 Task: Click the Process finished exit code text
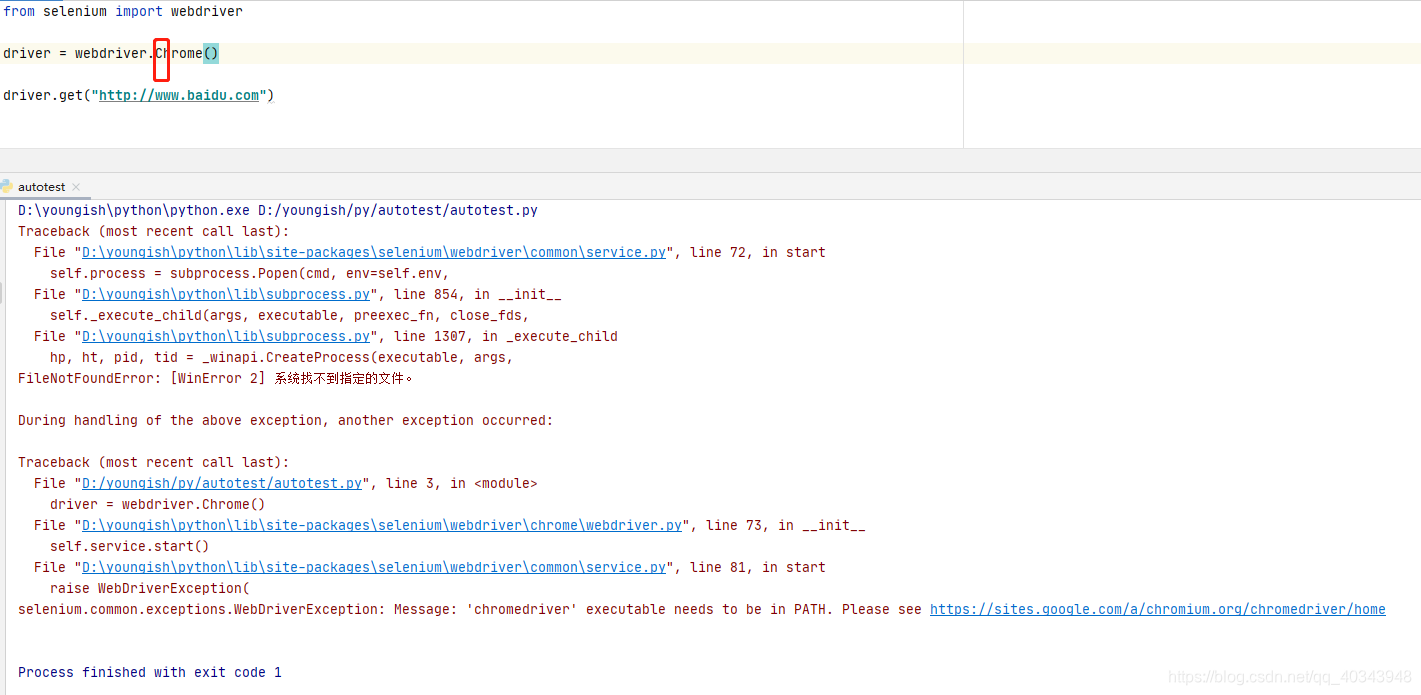click(150, 672)
